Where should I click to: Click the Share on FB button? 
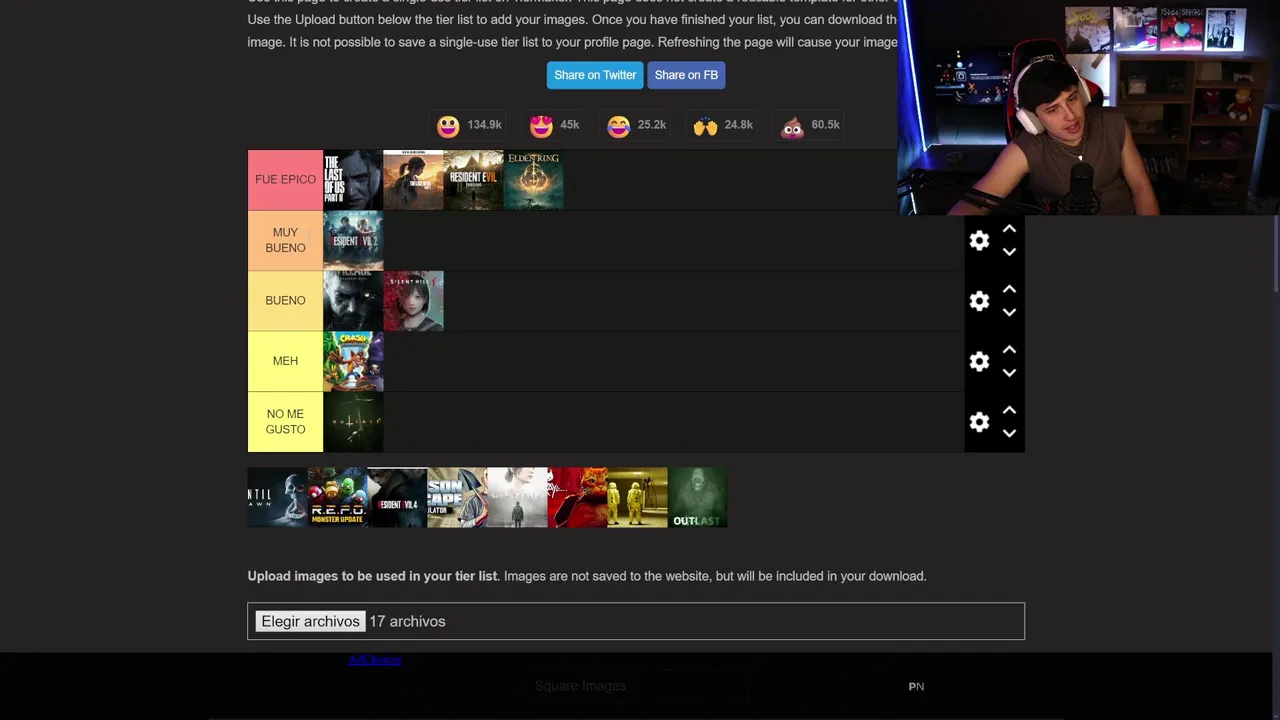coord(686,75)
